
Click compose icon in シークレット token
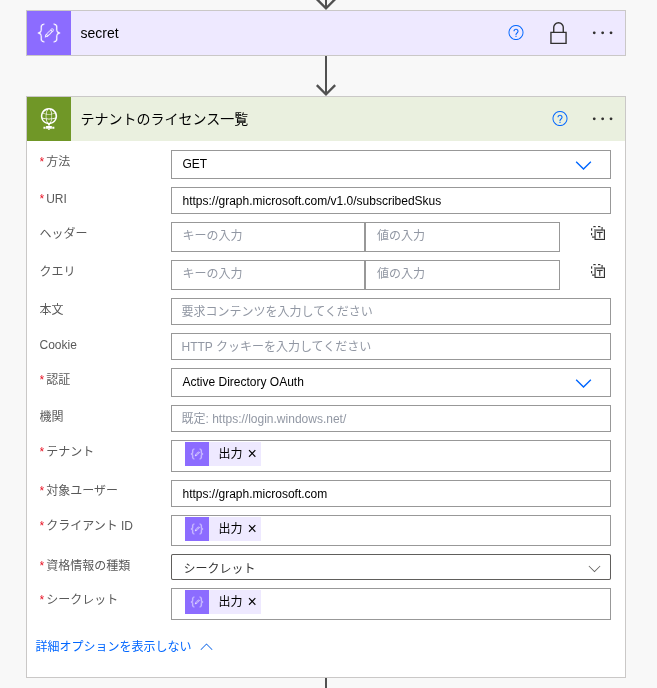[197, 602]
